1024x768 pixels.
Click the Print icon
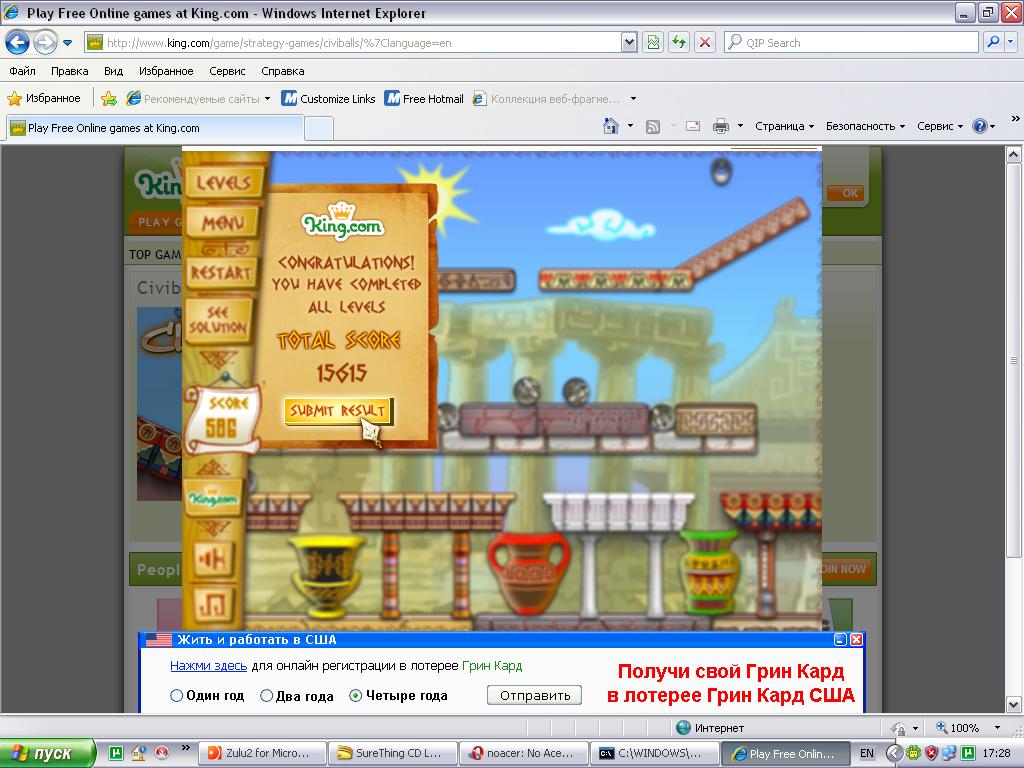click(720, 127)
